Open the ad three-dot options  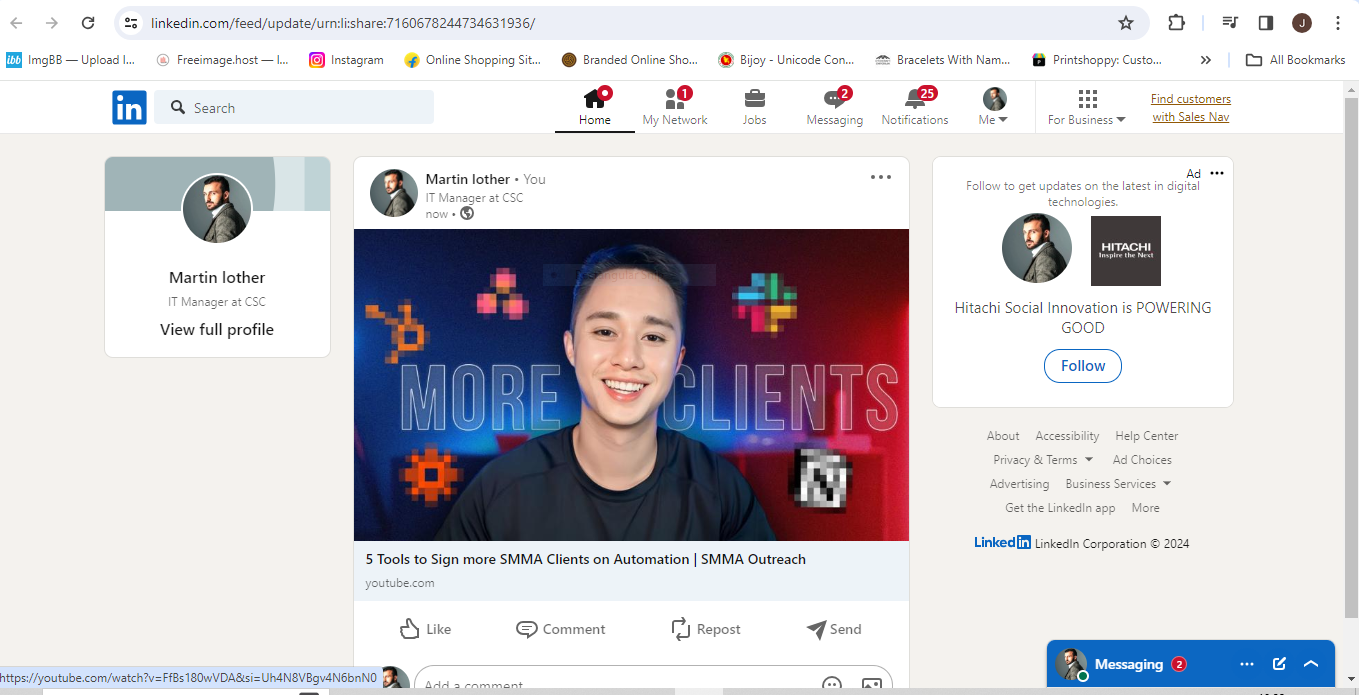(1217, 173)
